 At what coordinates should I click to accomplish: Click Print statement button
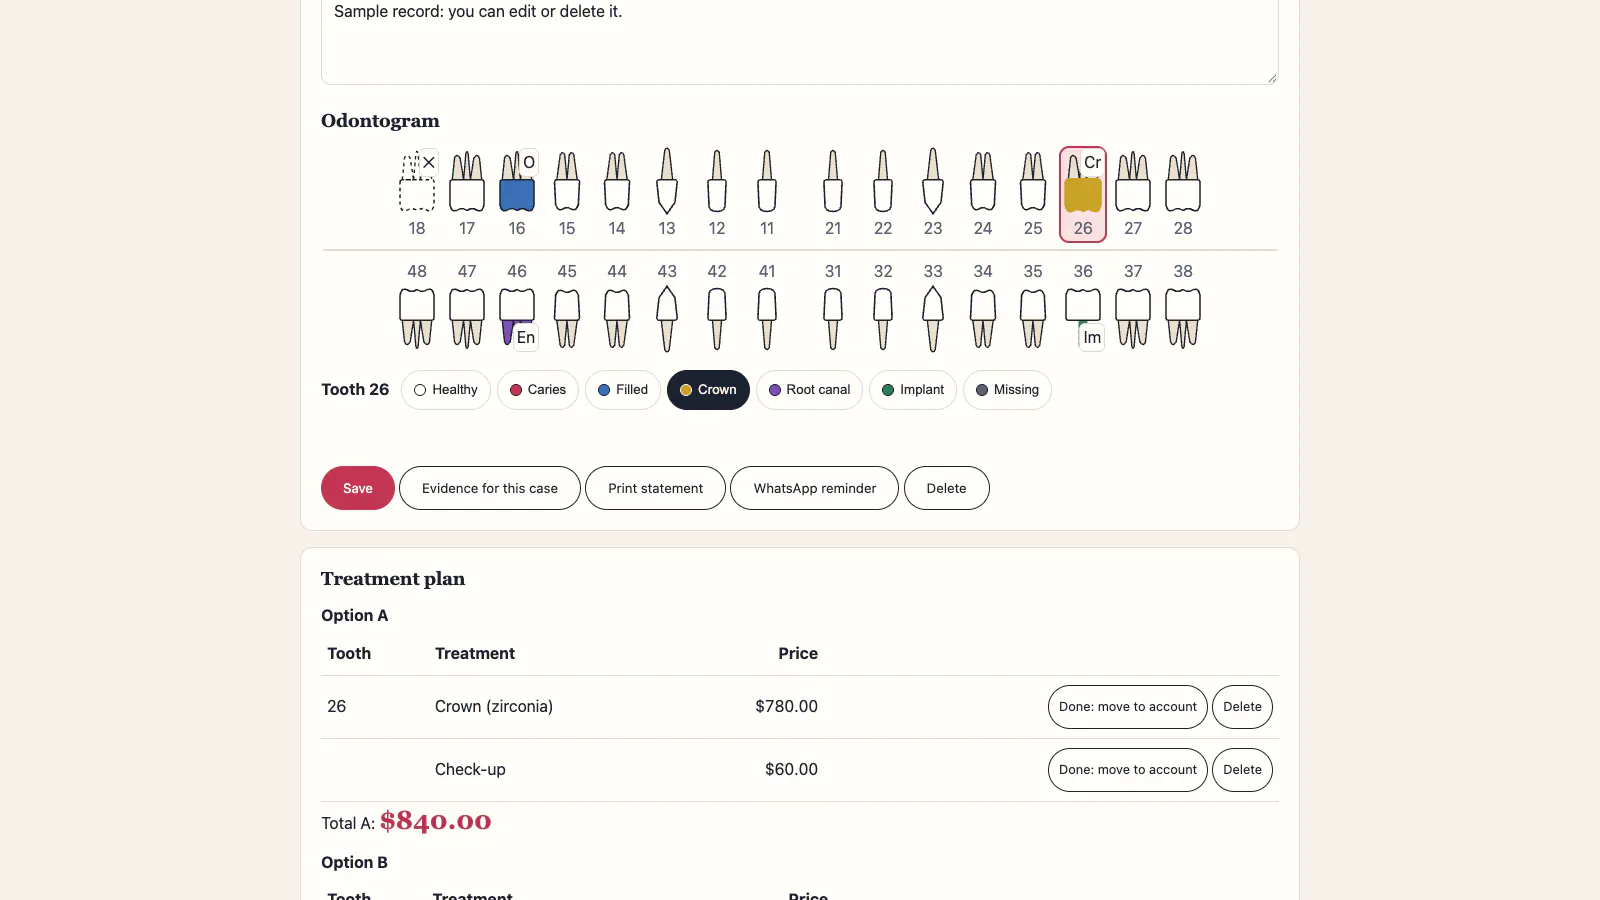tap(655, 488)
